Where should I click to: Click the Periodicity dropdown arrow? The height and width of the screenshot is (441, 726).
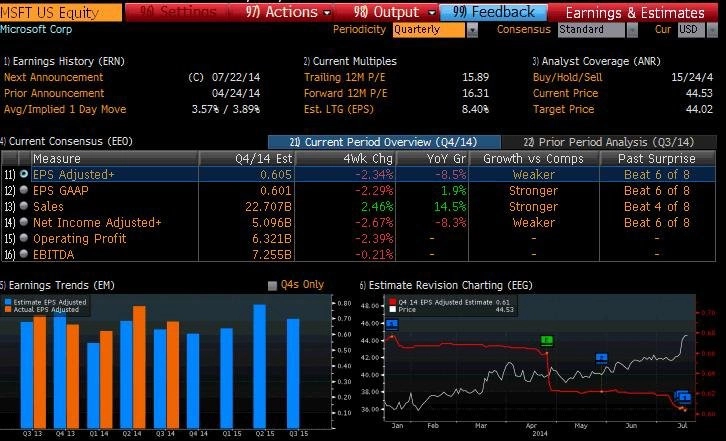click(x=472, y=30)
